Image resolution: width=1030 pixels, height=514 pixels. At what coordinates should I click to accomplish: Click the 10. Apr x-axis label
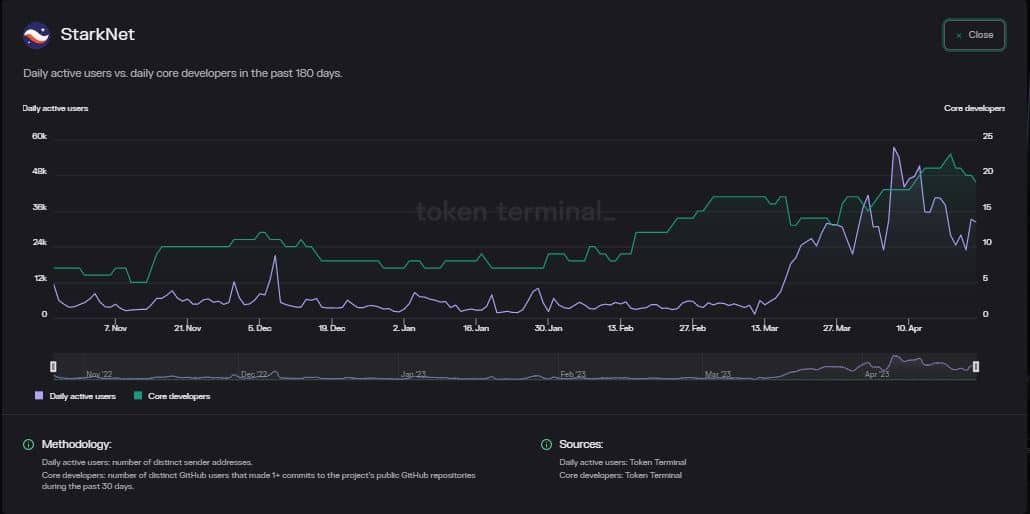click(x=908, y=327)
